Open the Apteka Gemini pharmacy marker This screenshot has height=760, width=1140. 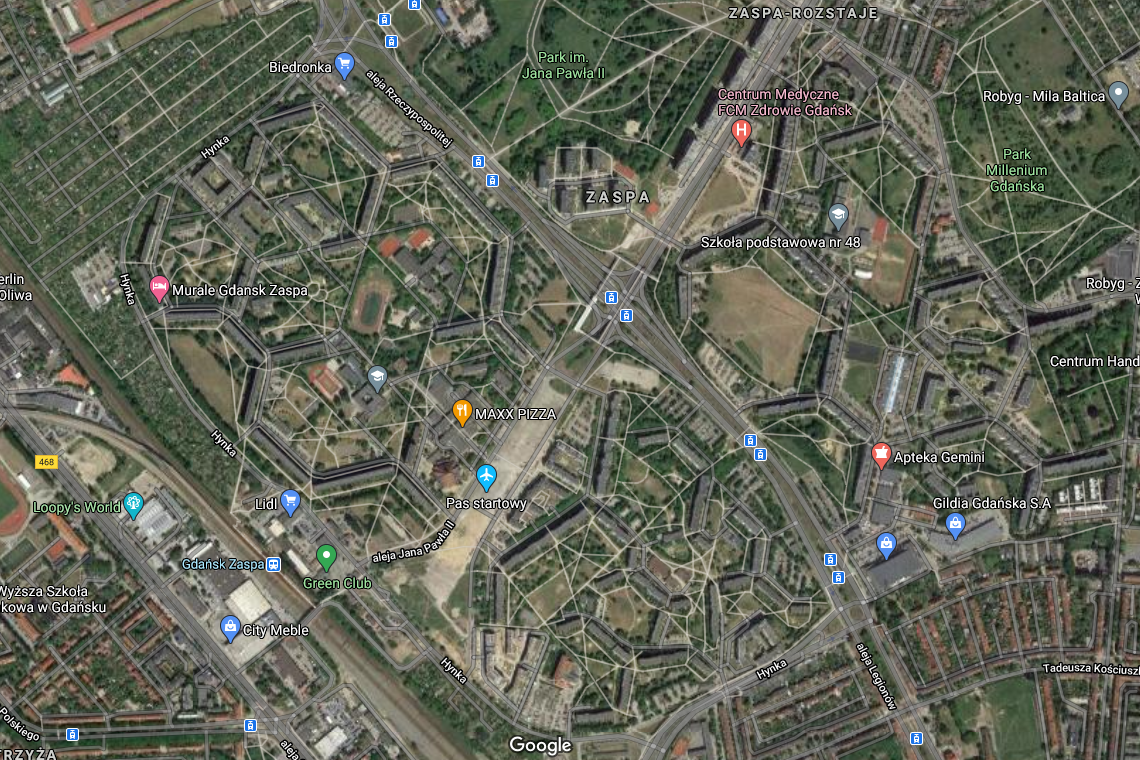(x=881, y=456)
